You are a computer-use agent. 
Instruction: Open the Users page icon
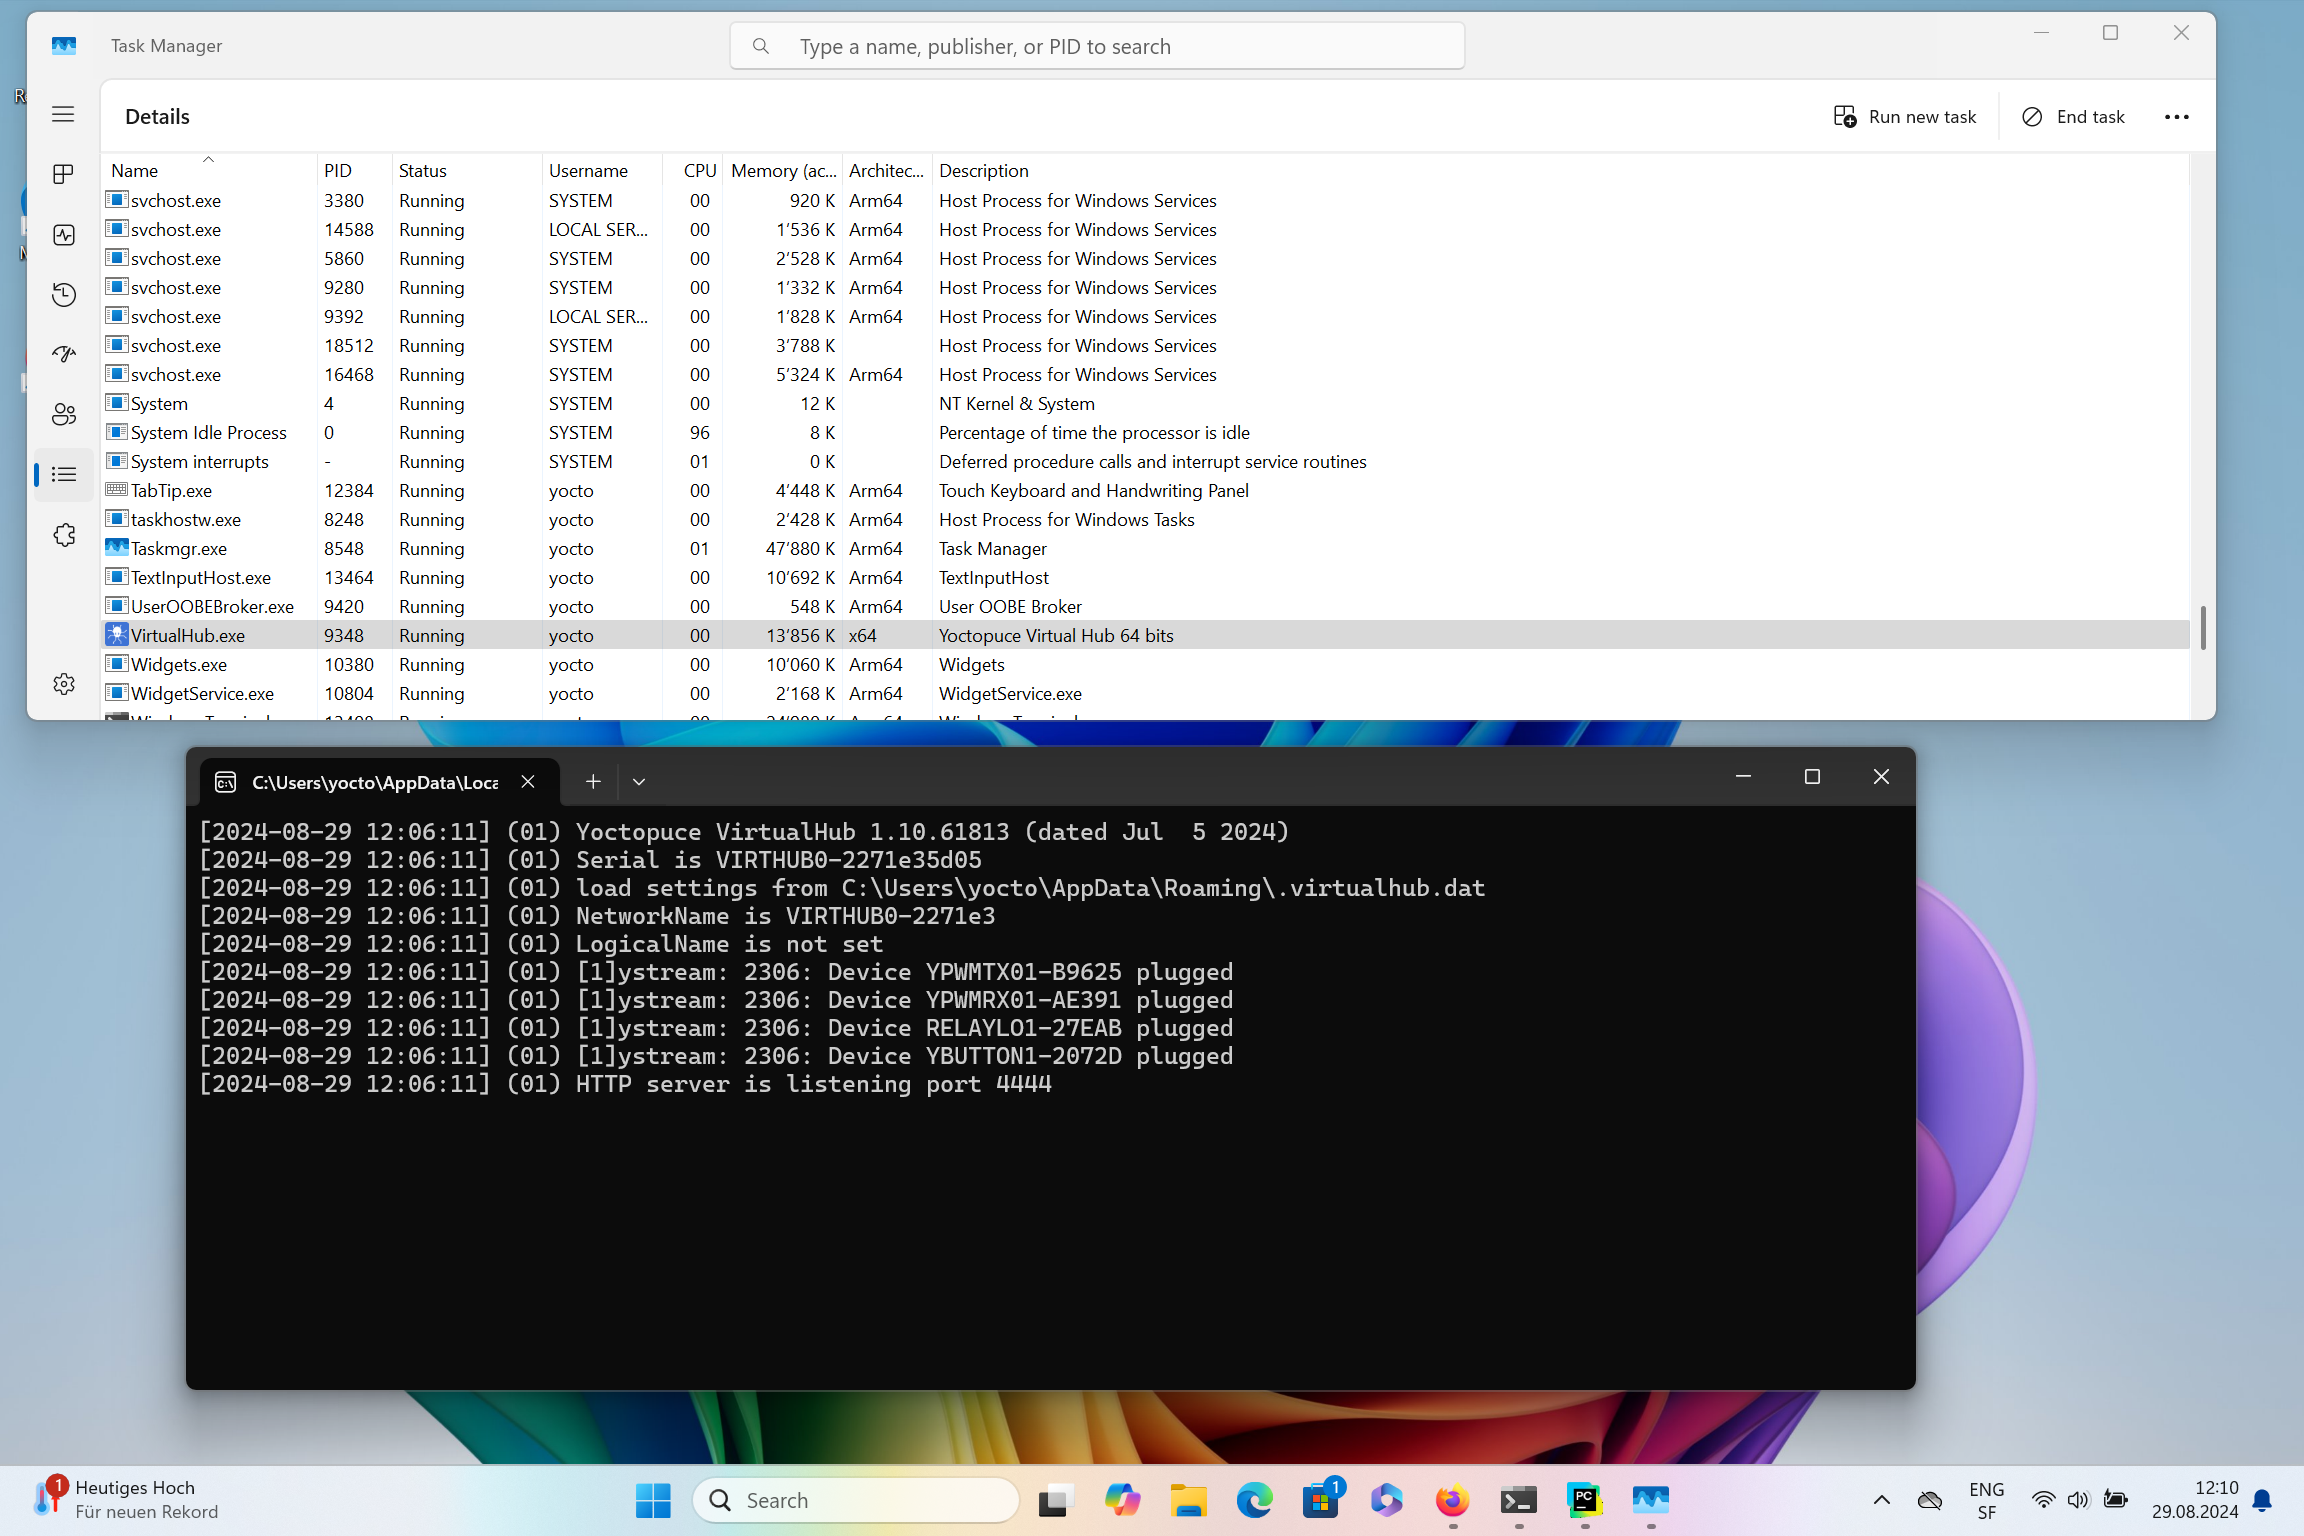(x=63, y=414)
